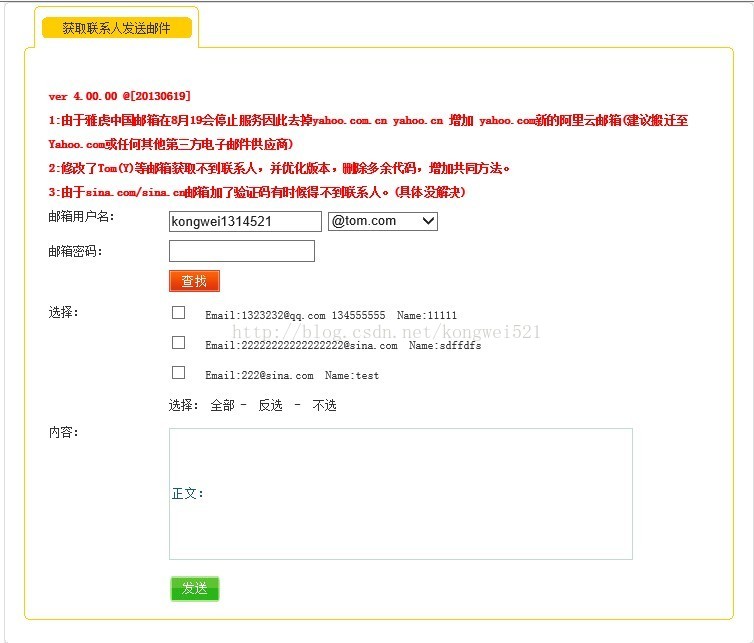Click the text Name:test
Viewport: 754px width, 643px height.
[352, 376]
